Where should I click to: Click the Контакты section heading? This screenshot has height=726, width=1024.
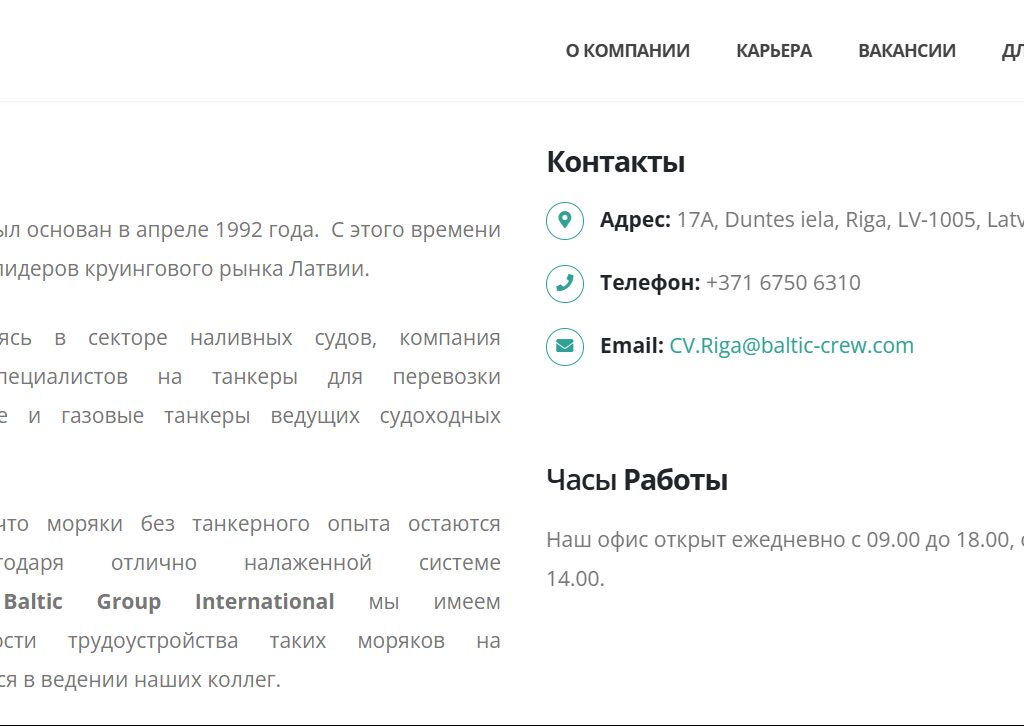(x=615, y=162)
